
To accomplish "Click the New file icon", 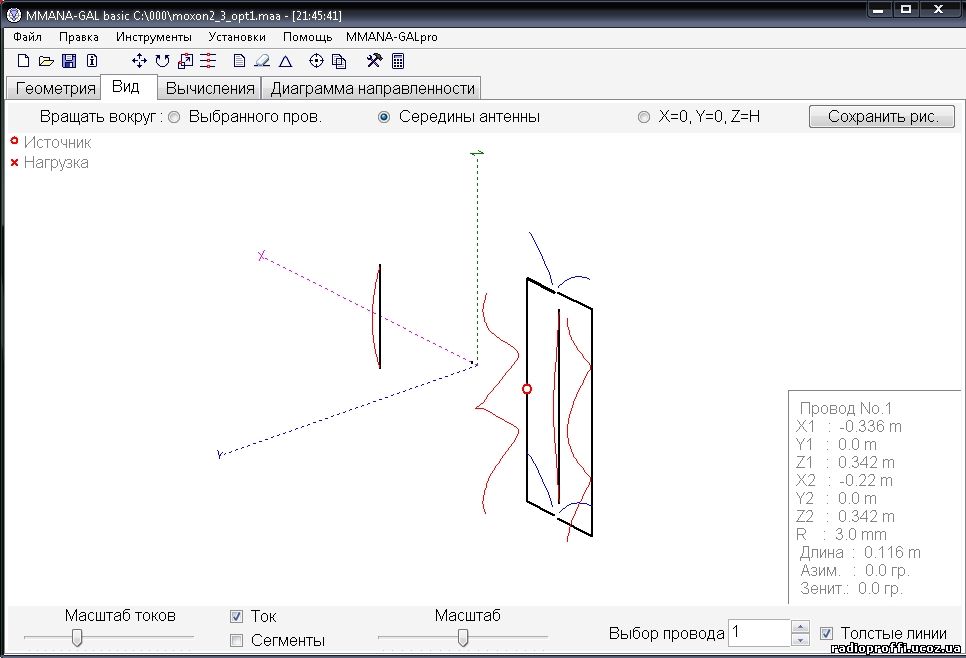I will point(23,60).
